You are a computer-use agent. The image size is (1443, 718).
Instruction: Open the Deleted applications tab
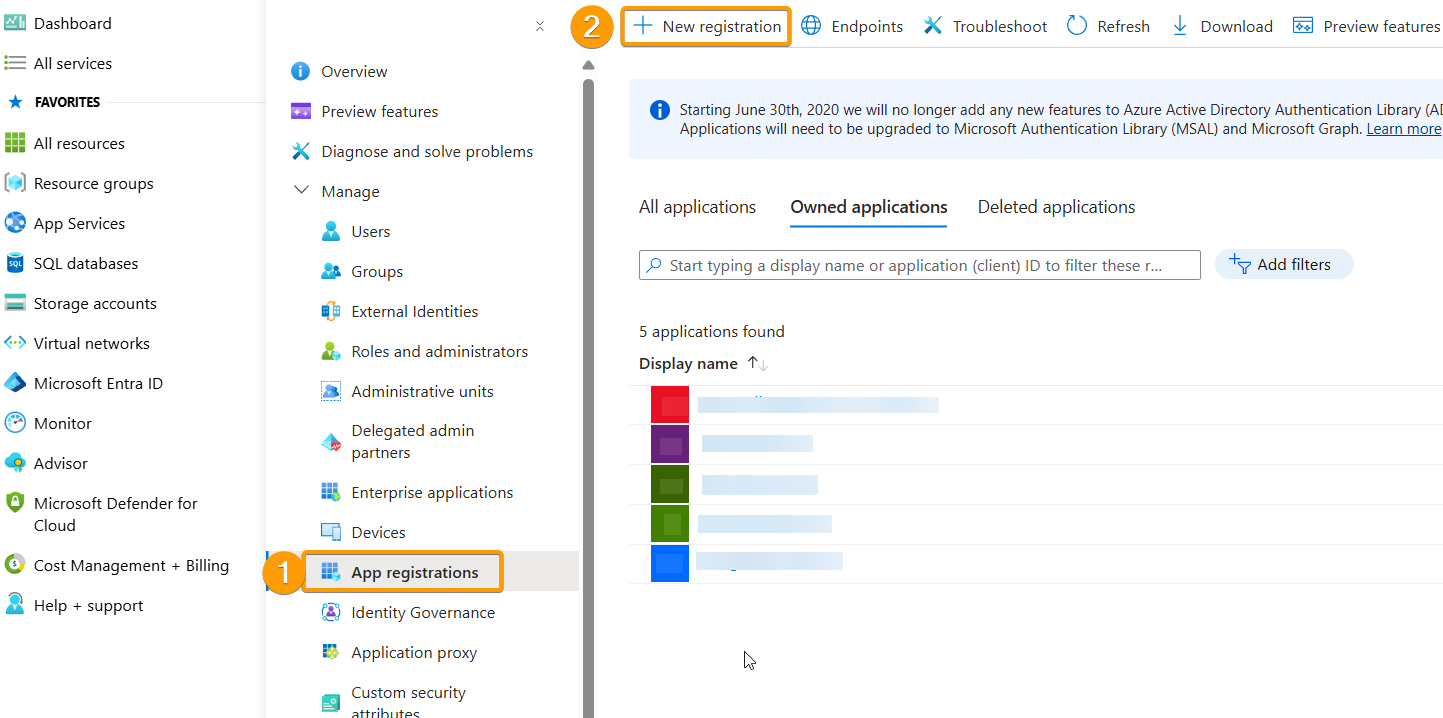click(x=1057, y=207)
